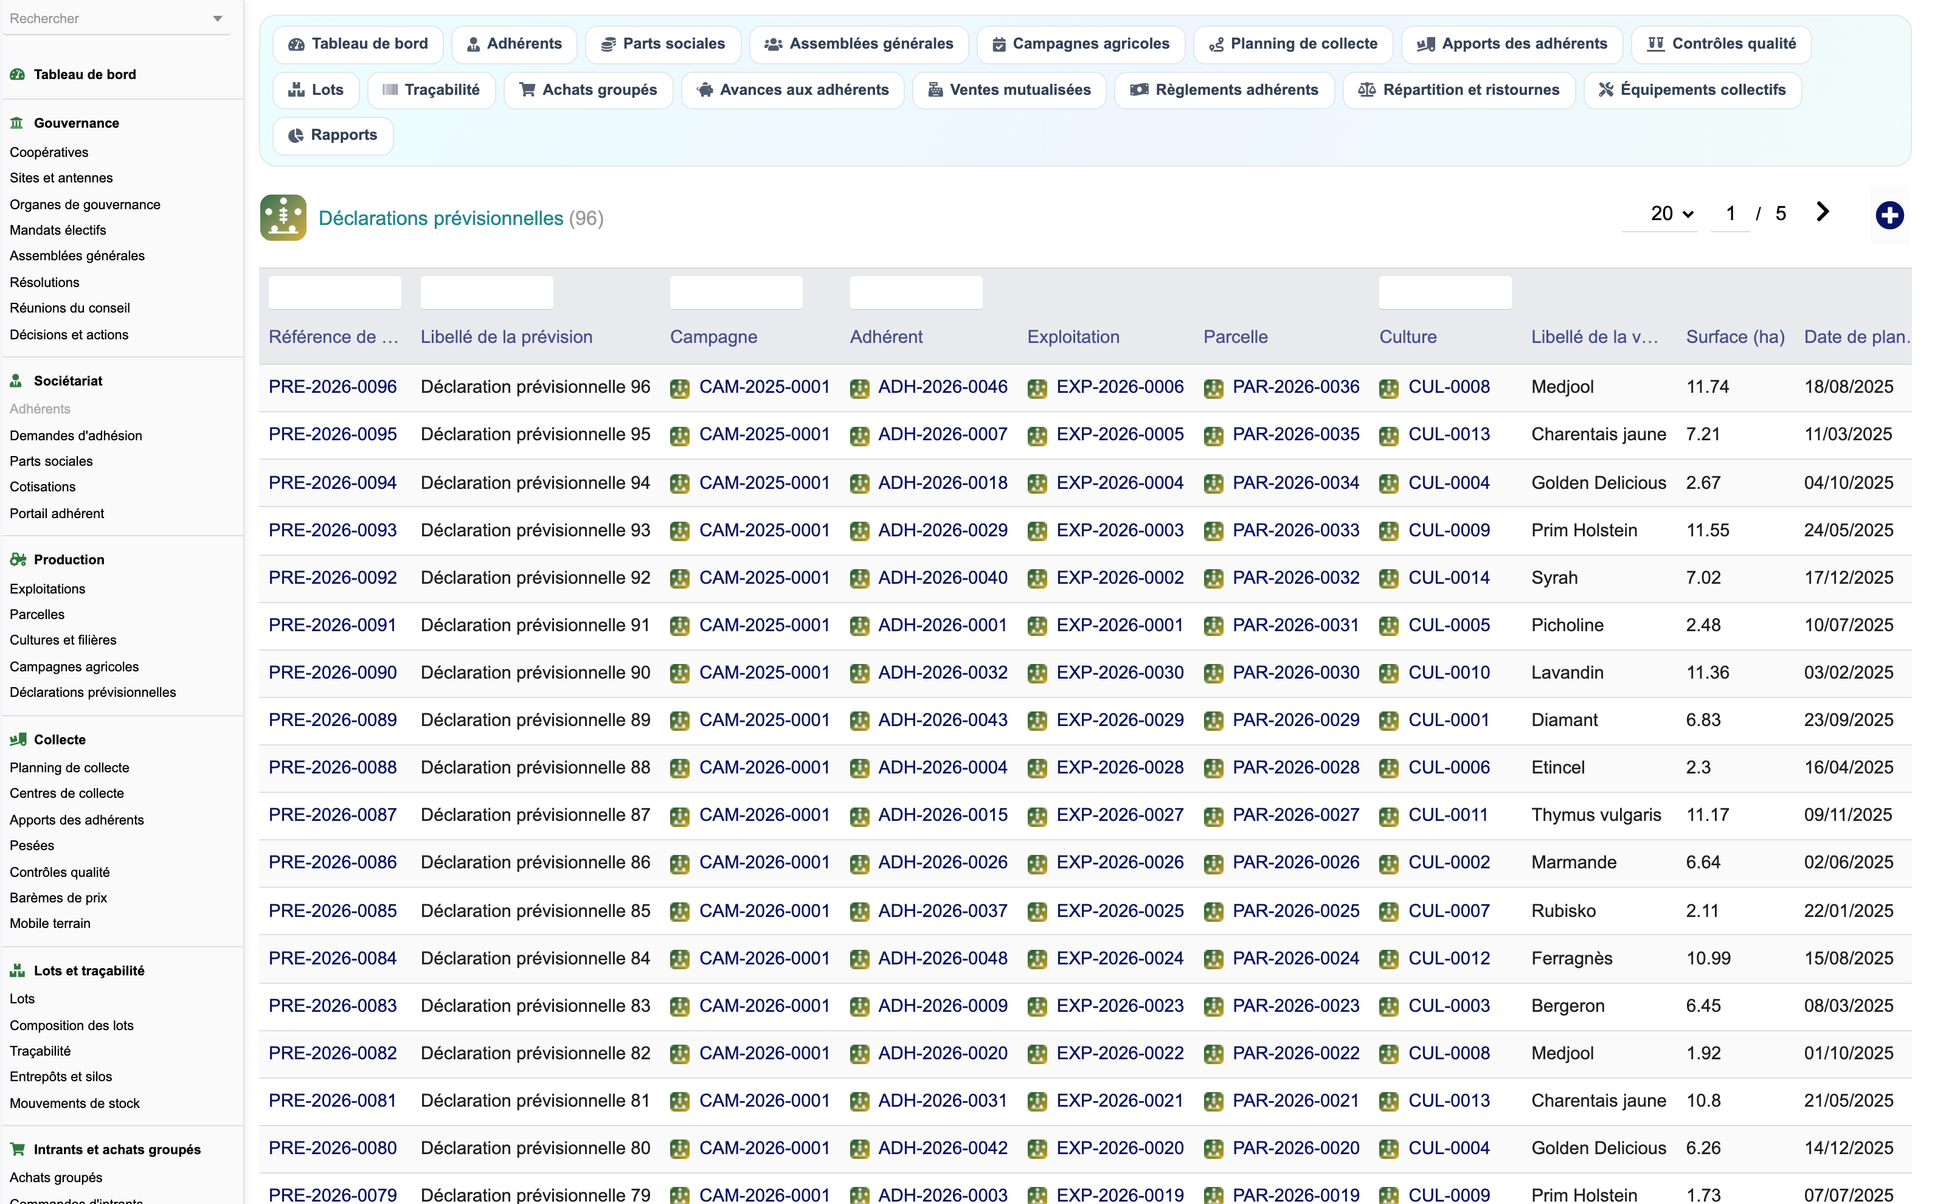The image size is (1946, 1204).
Task: Open Coopératives in the sidebar
Action: (x=49, y=152)
